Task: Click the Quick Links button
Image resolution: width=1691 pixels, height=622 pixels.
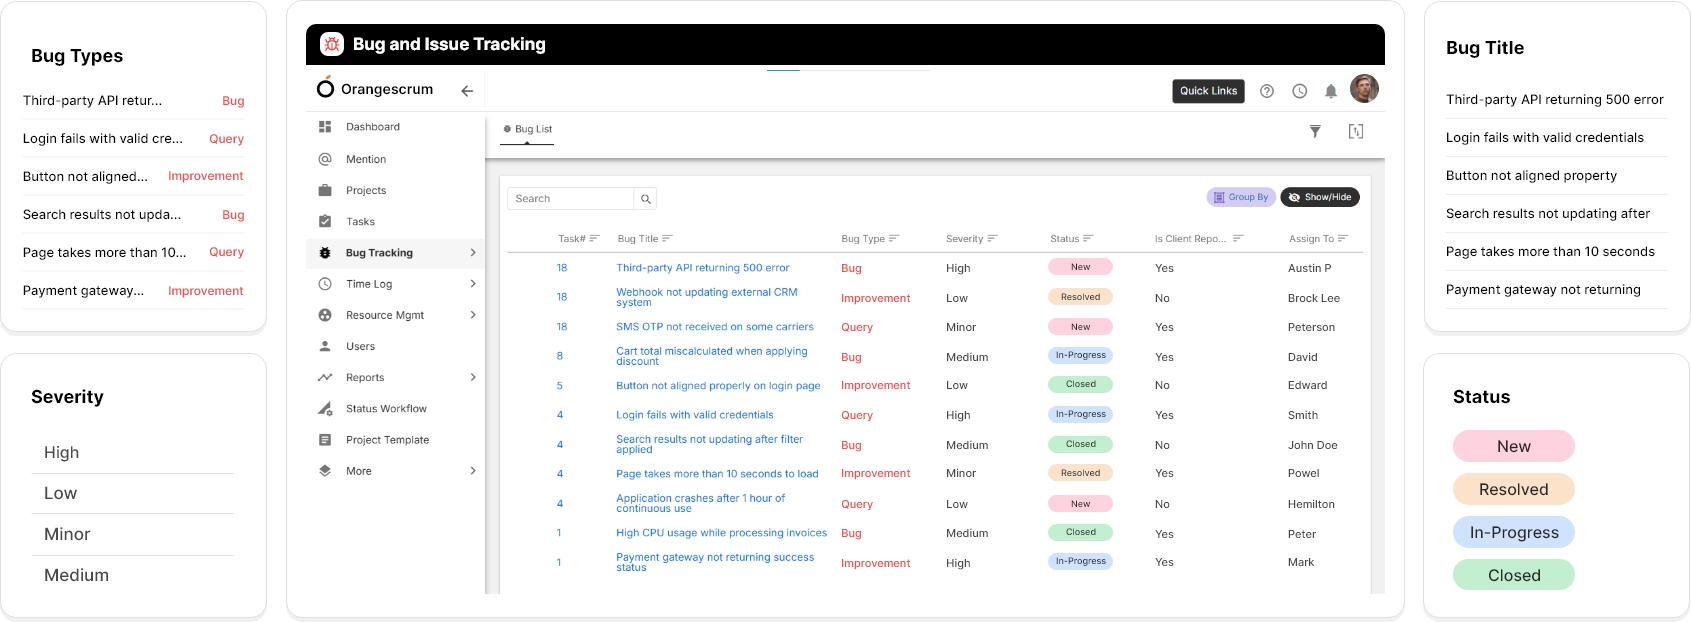Action: pyautogui.click(x=1208, y=91)
